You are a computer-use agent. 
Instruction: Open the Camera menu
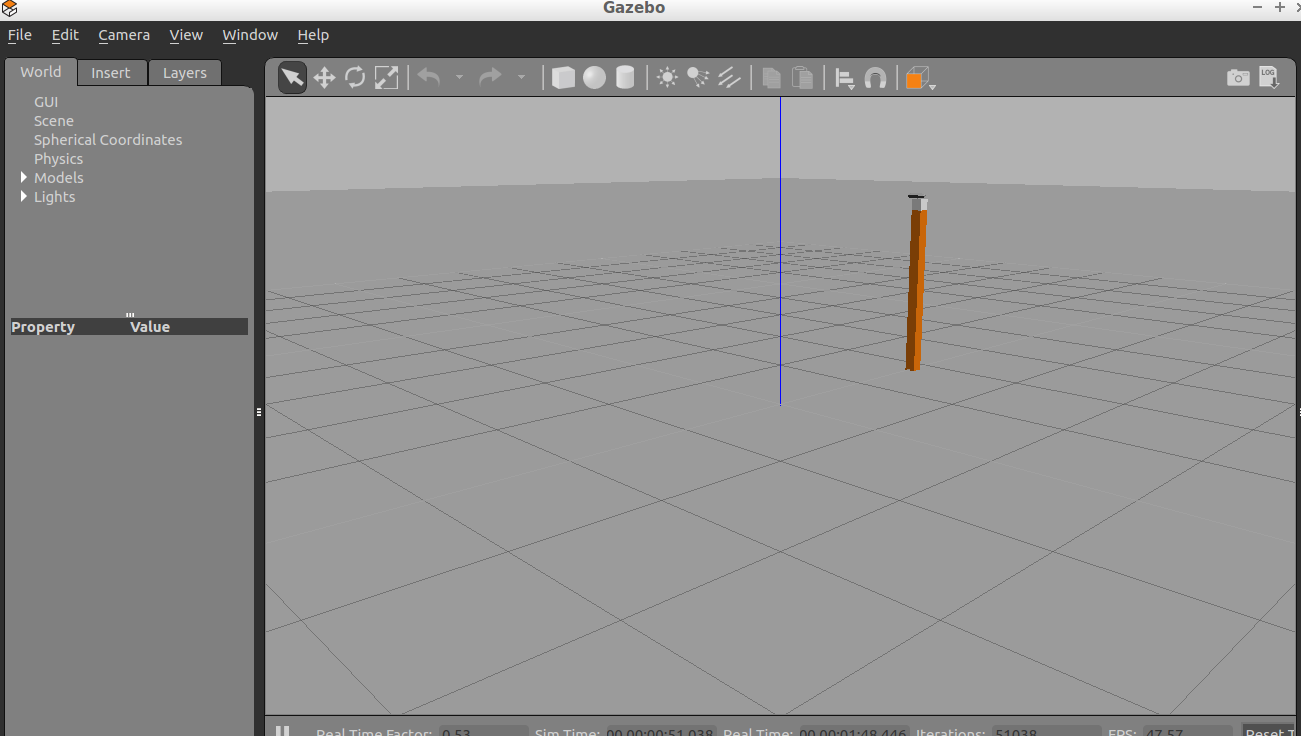[x=124, y=35]
